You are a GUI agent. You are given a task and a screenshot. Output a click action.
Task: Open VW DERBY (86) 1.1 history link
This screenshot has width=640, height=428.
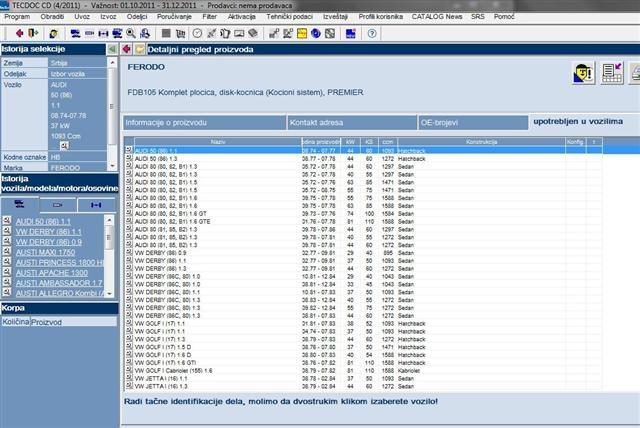coord(49,232)
